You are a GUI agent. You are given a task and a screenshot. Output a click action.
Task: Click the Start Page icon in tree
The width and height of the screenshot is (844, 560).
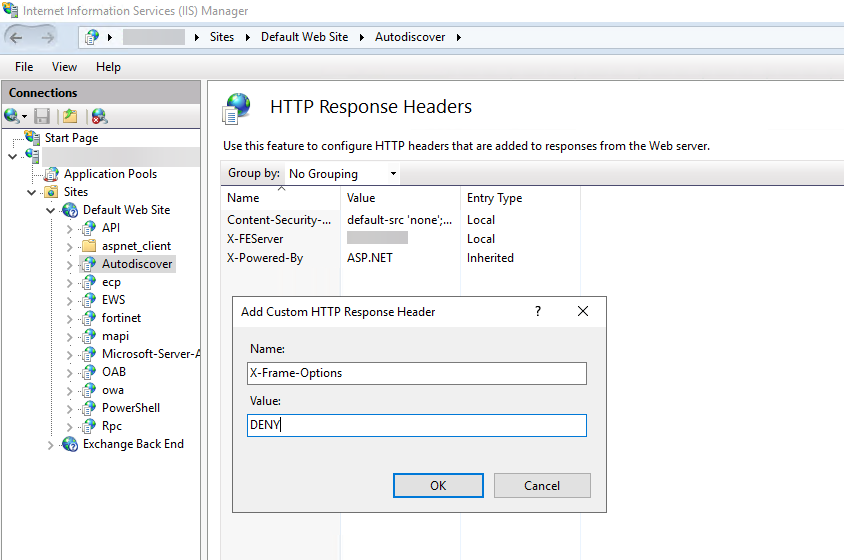point(32,138)
